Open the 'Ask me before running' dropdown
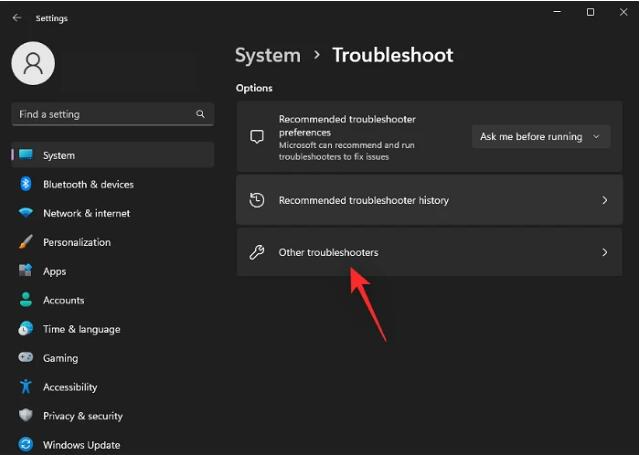Image resolution: width=640 pixels, height=455 pixels. click(x=541, y=137)
